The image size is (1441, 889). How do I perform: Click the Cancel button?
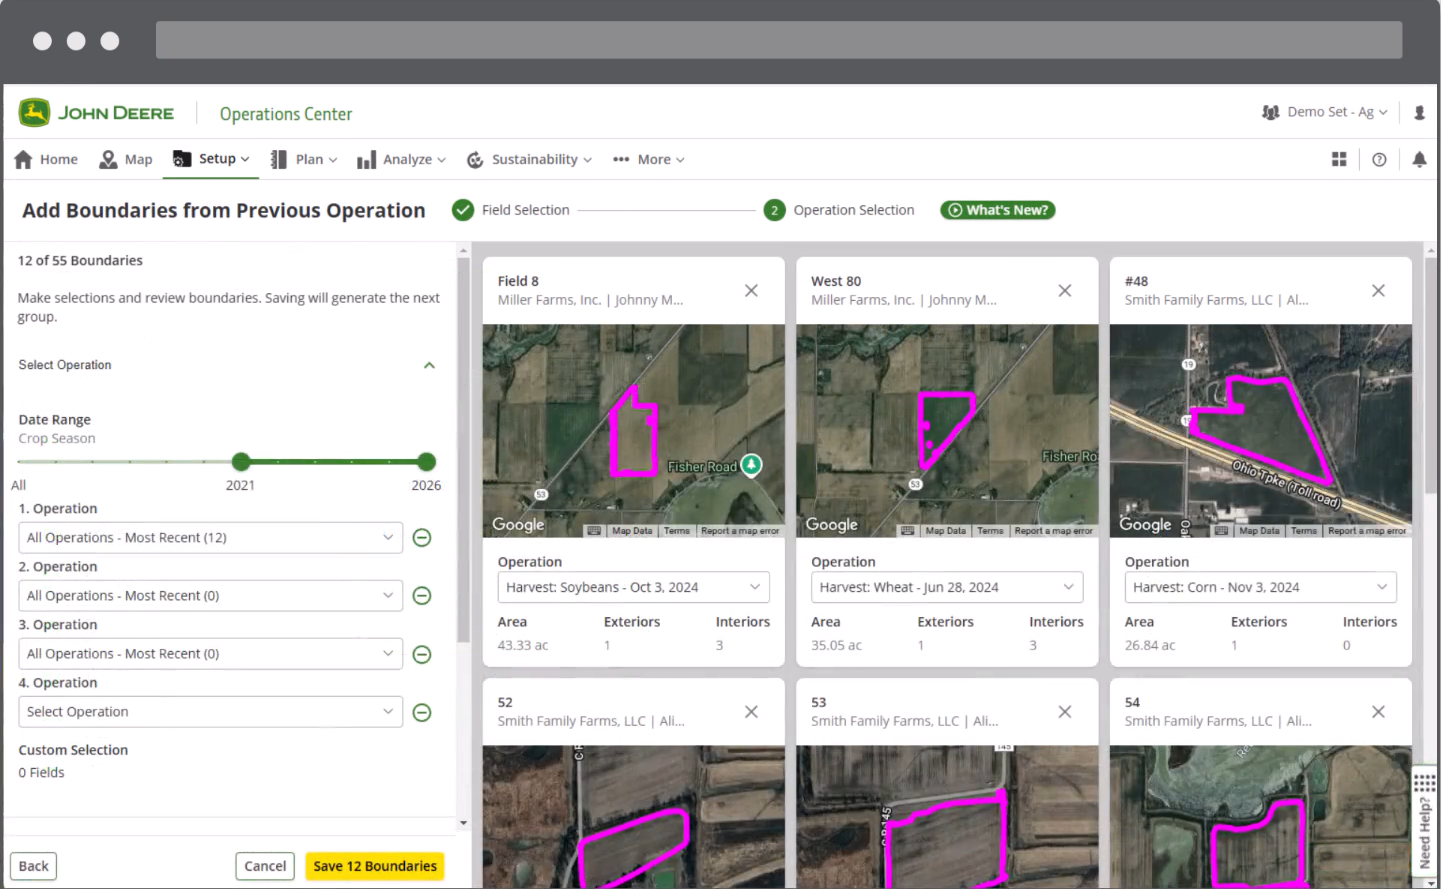click(265, 866)
